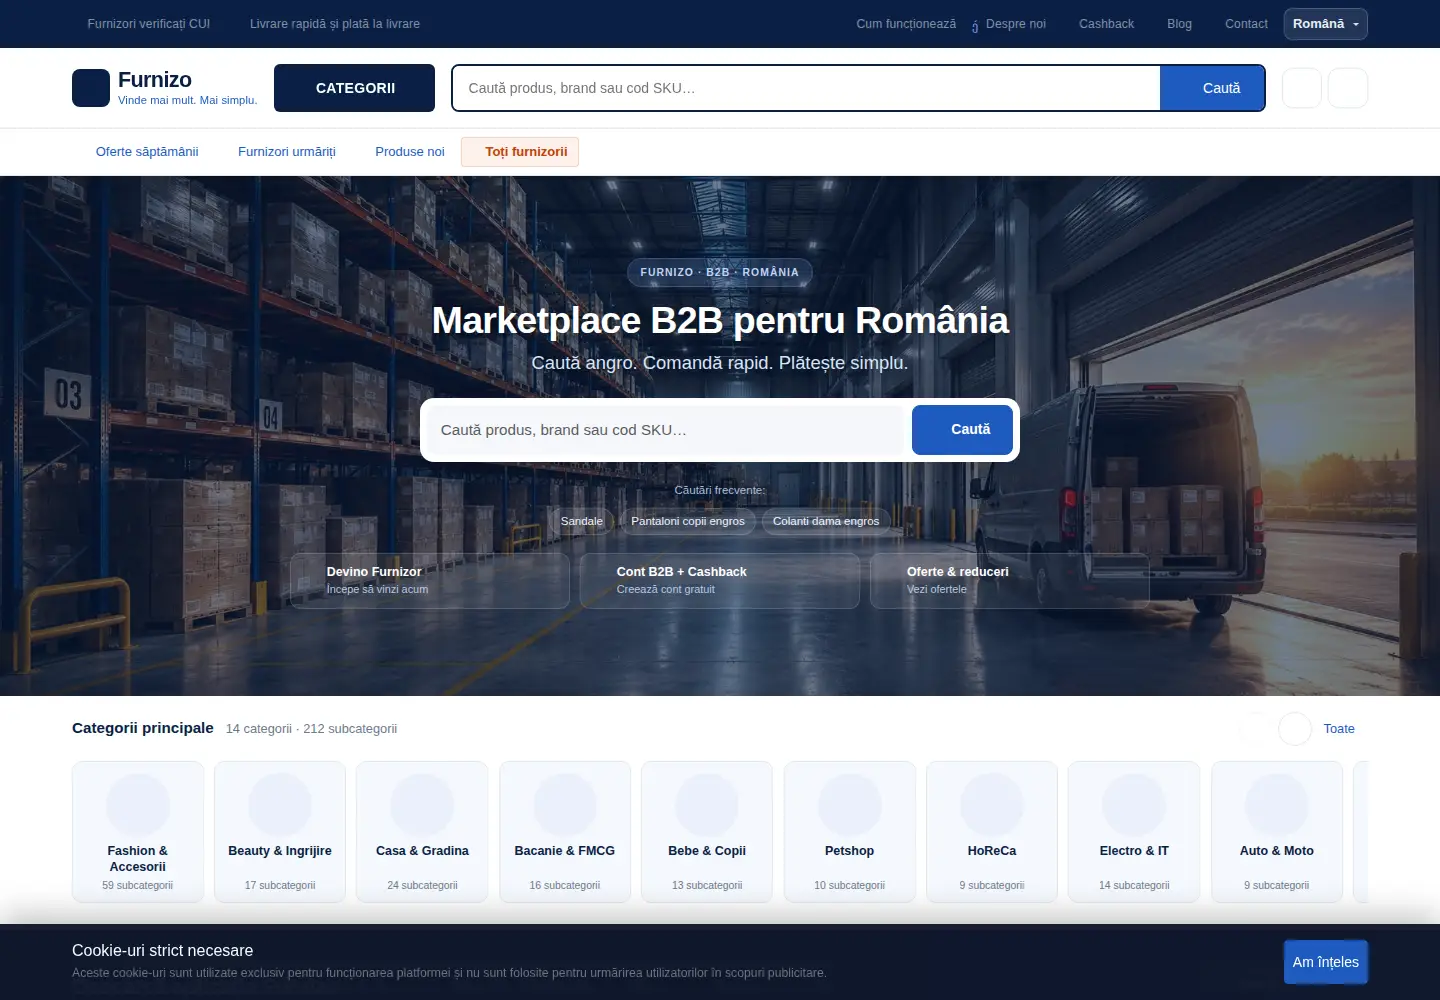Open the Electro & IT category card

tap(1134, 832)
